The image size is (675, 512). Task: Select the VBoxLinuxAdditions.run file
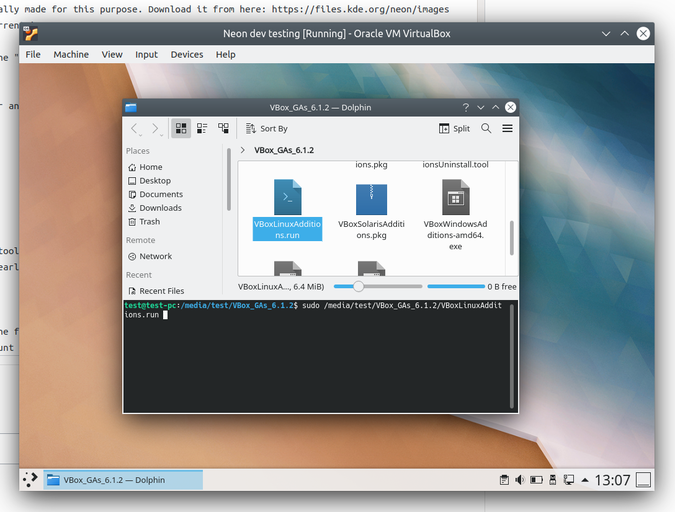coord(287,210)
